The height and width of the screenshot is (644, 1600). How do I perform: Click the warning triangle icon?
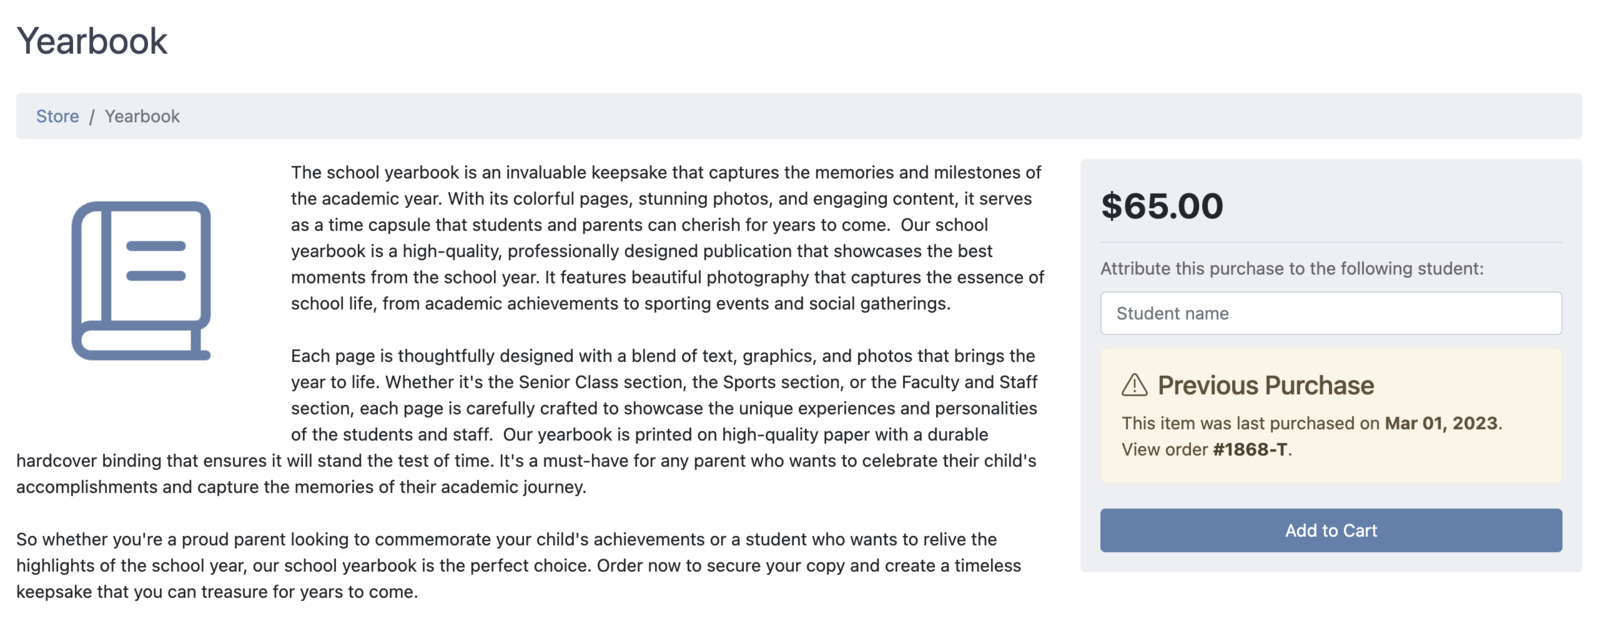click(x=1134, y=385)
